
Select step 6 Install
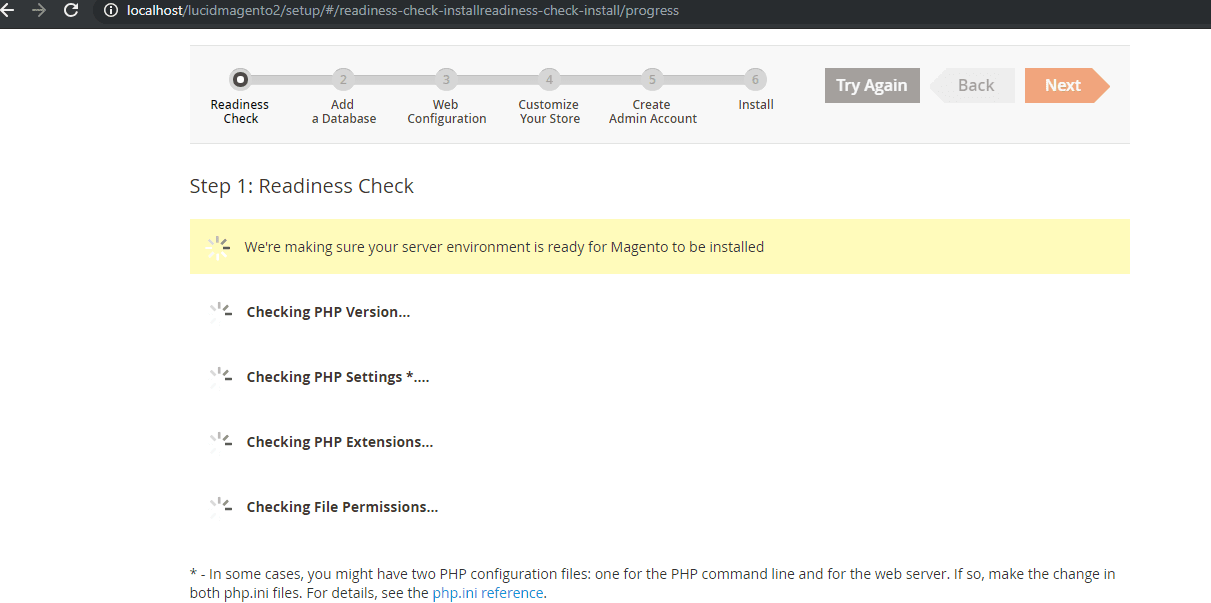[755, 80]
